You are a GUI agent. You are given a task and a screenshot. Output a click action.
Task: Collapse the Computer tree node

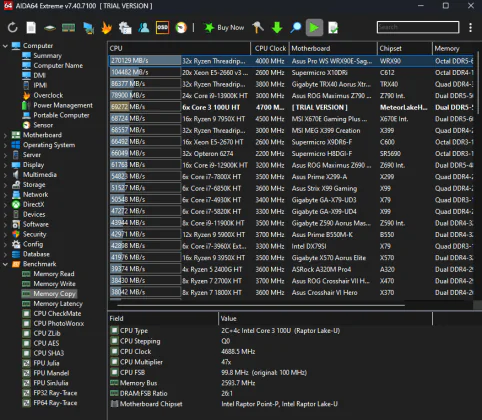(5, 46)
